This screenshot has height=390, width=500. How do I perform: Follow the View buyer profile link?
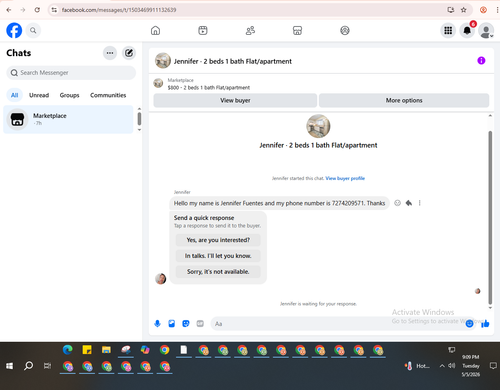(345, 178)
